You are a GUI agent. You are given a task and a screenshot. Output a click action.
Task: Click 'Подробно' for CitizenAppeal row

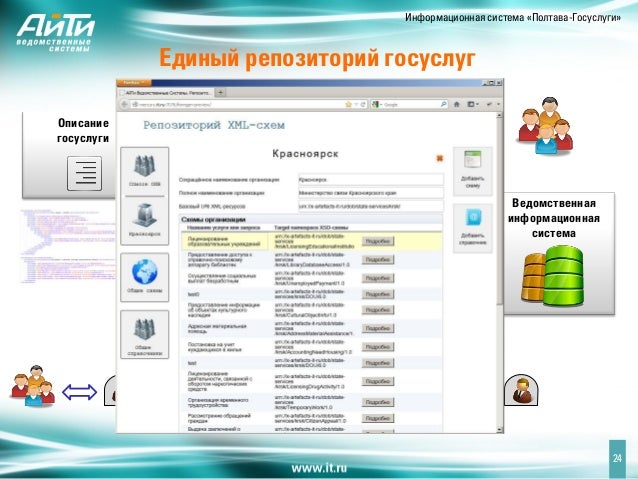(378, 418)
